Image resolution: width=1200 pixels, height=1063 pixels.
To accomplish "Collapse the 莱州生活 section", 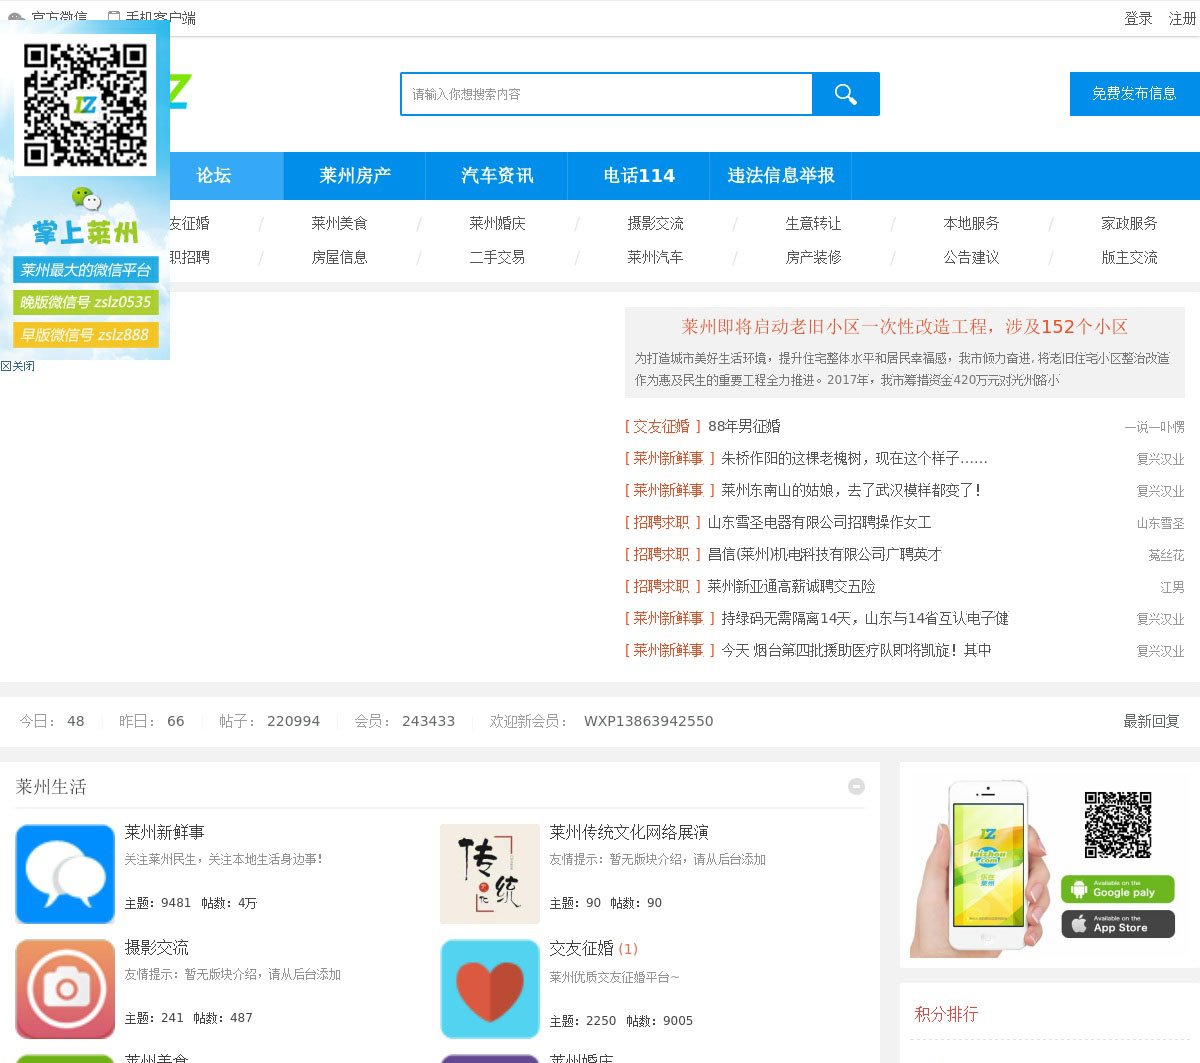I will pos(856,787).
